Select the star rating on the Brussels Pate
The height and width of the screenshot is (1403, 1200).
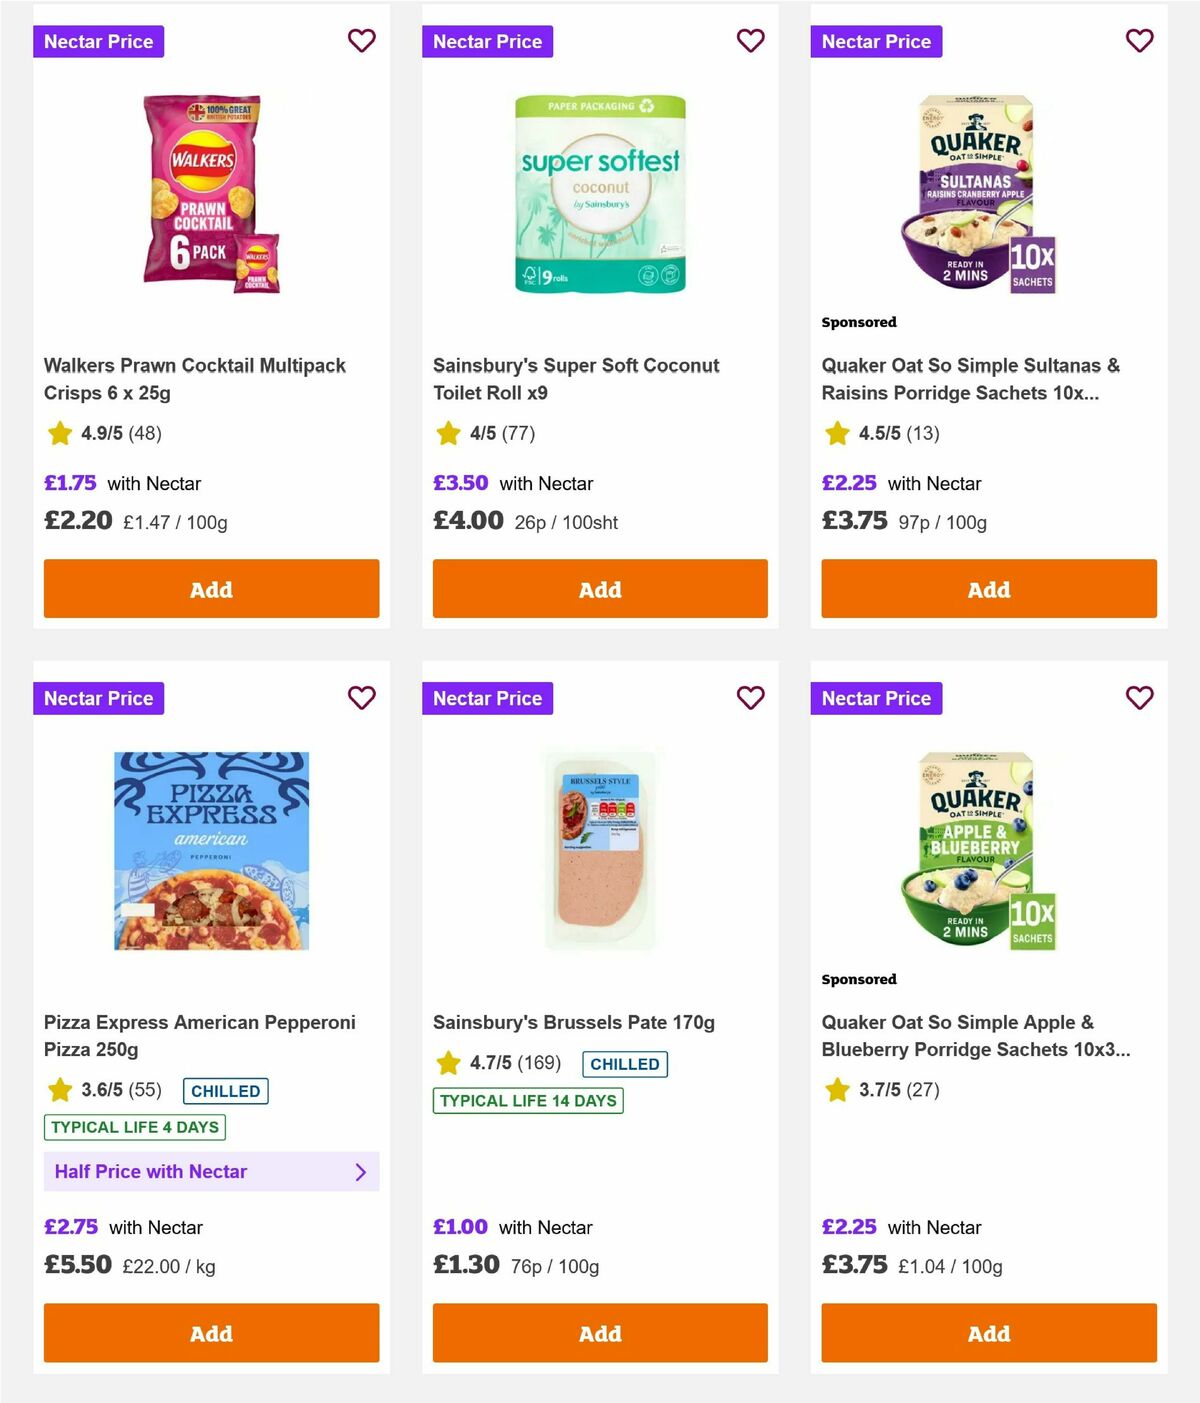tap(448, 1062)
